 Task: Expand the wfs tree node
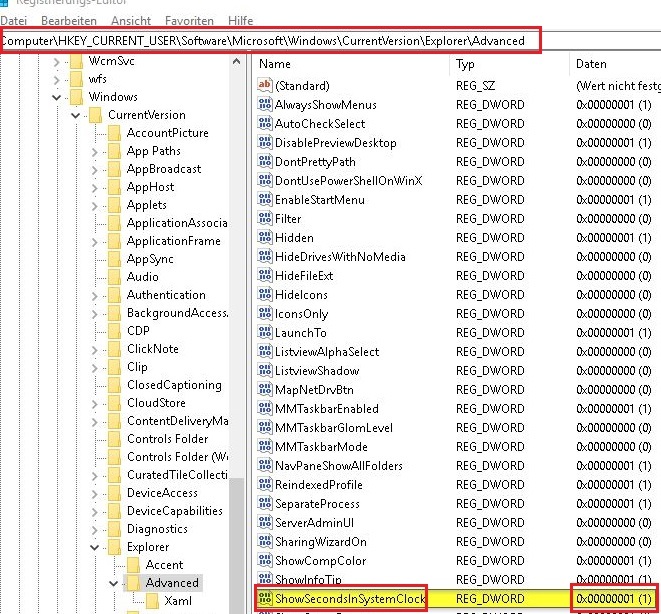pyautogui.click(x=56, y=80)
